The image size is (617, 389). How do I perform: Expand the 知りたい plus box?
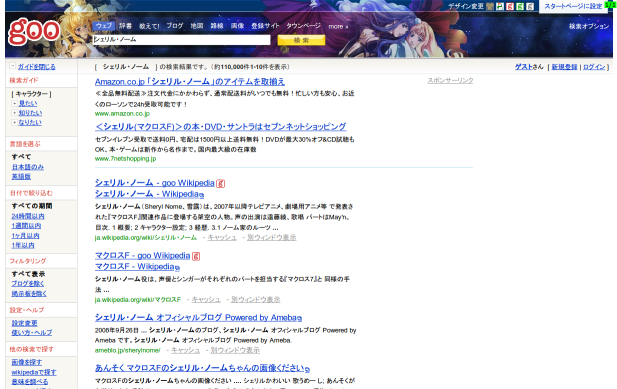(15, 113)
